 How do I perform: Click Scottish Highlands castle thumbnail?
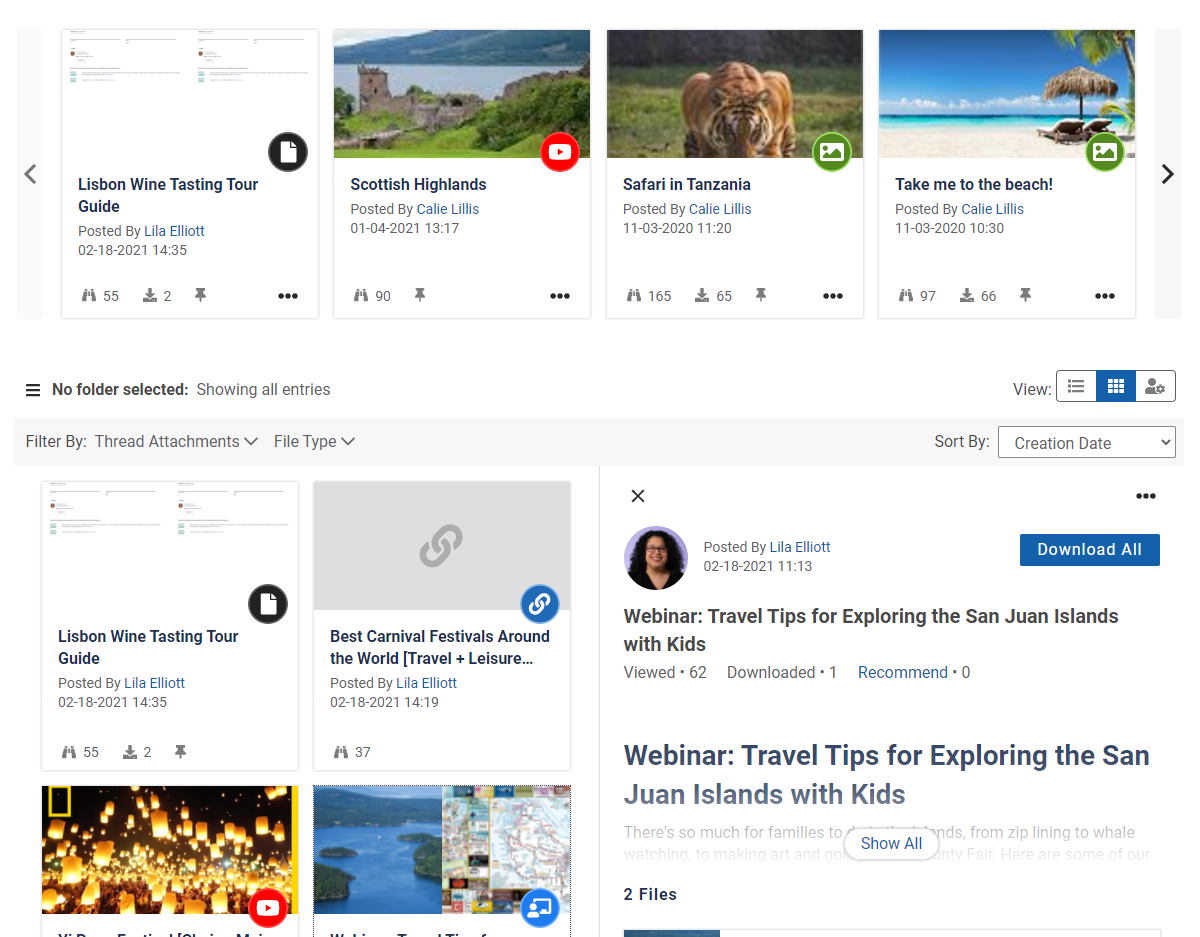462,93
